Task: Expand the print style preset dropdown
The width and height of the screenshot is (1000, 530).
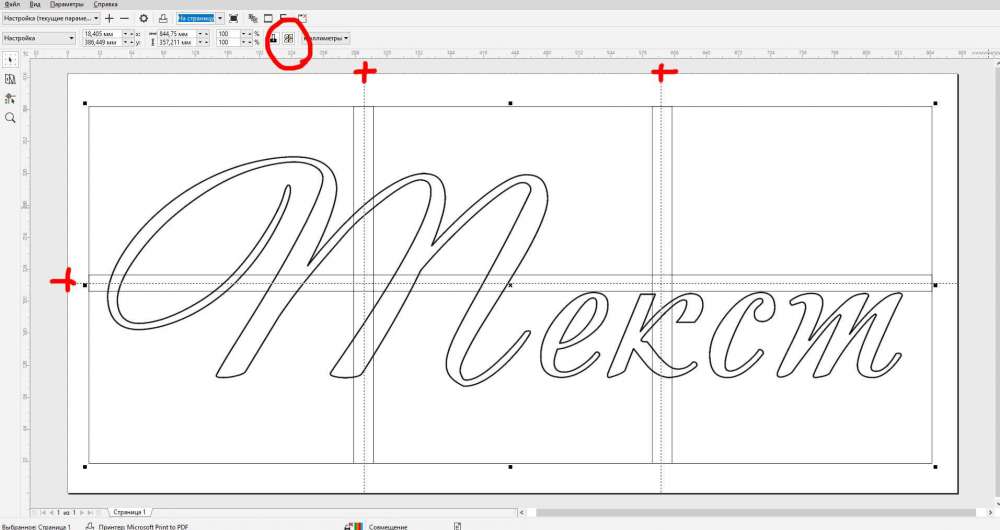Action: [x=99, y=18]
